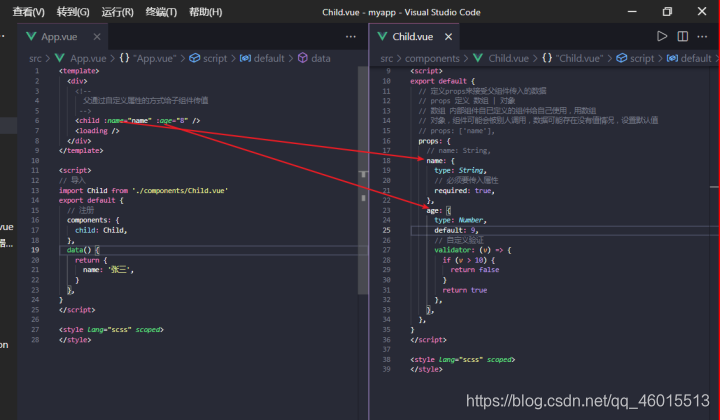
Task: Select the App.vue file breadcrumb in the left editor
Action: pos(88,58)
